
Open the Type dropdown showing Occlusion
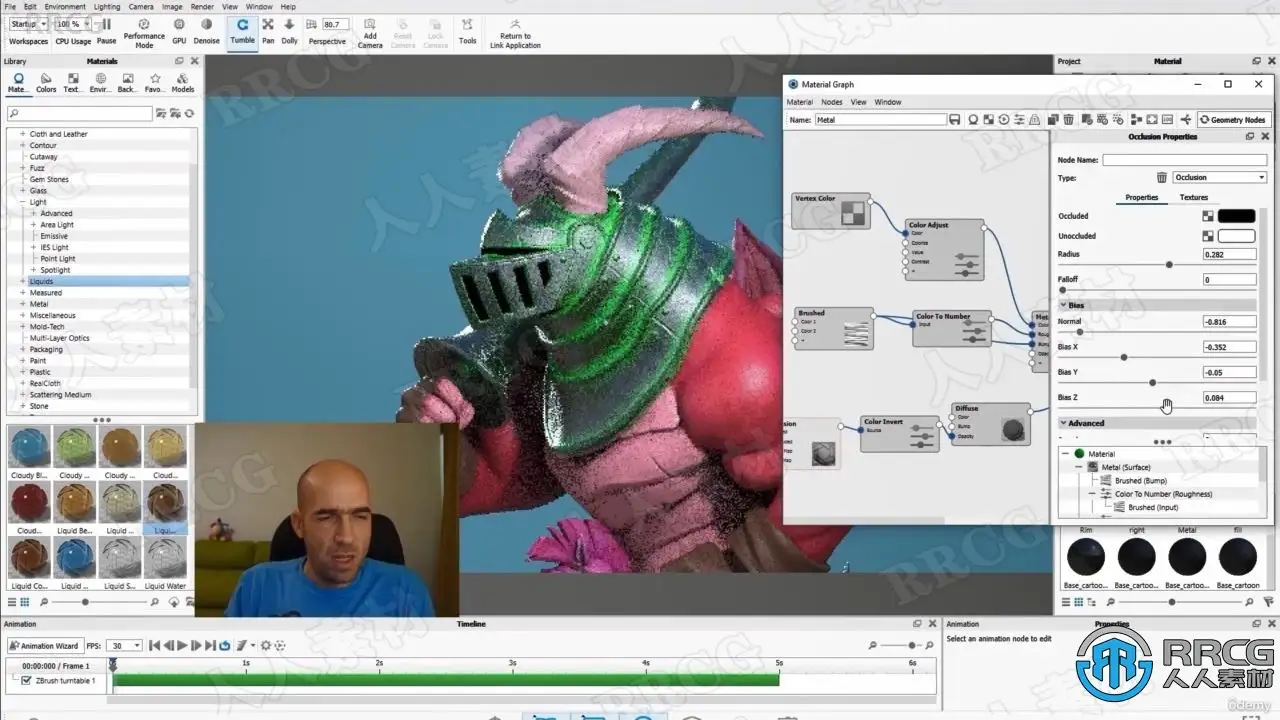point(1219,178)
